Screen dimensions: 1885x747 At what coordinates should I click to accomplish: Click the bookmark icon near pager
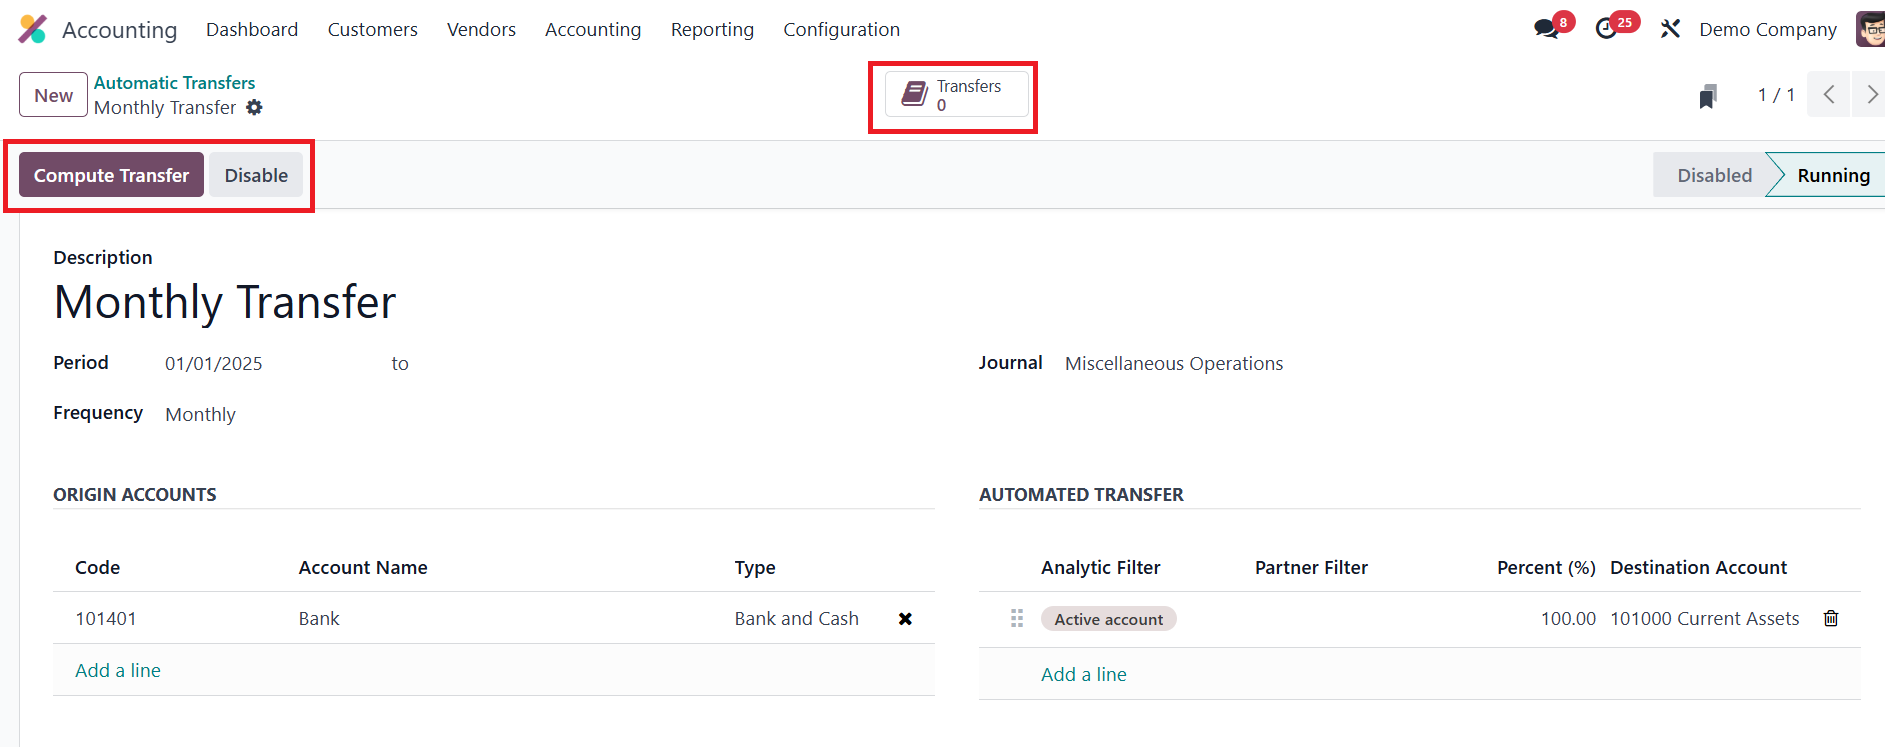pos(1708,96)
